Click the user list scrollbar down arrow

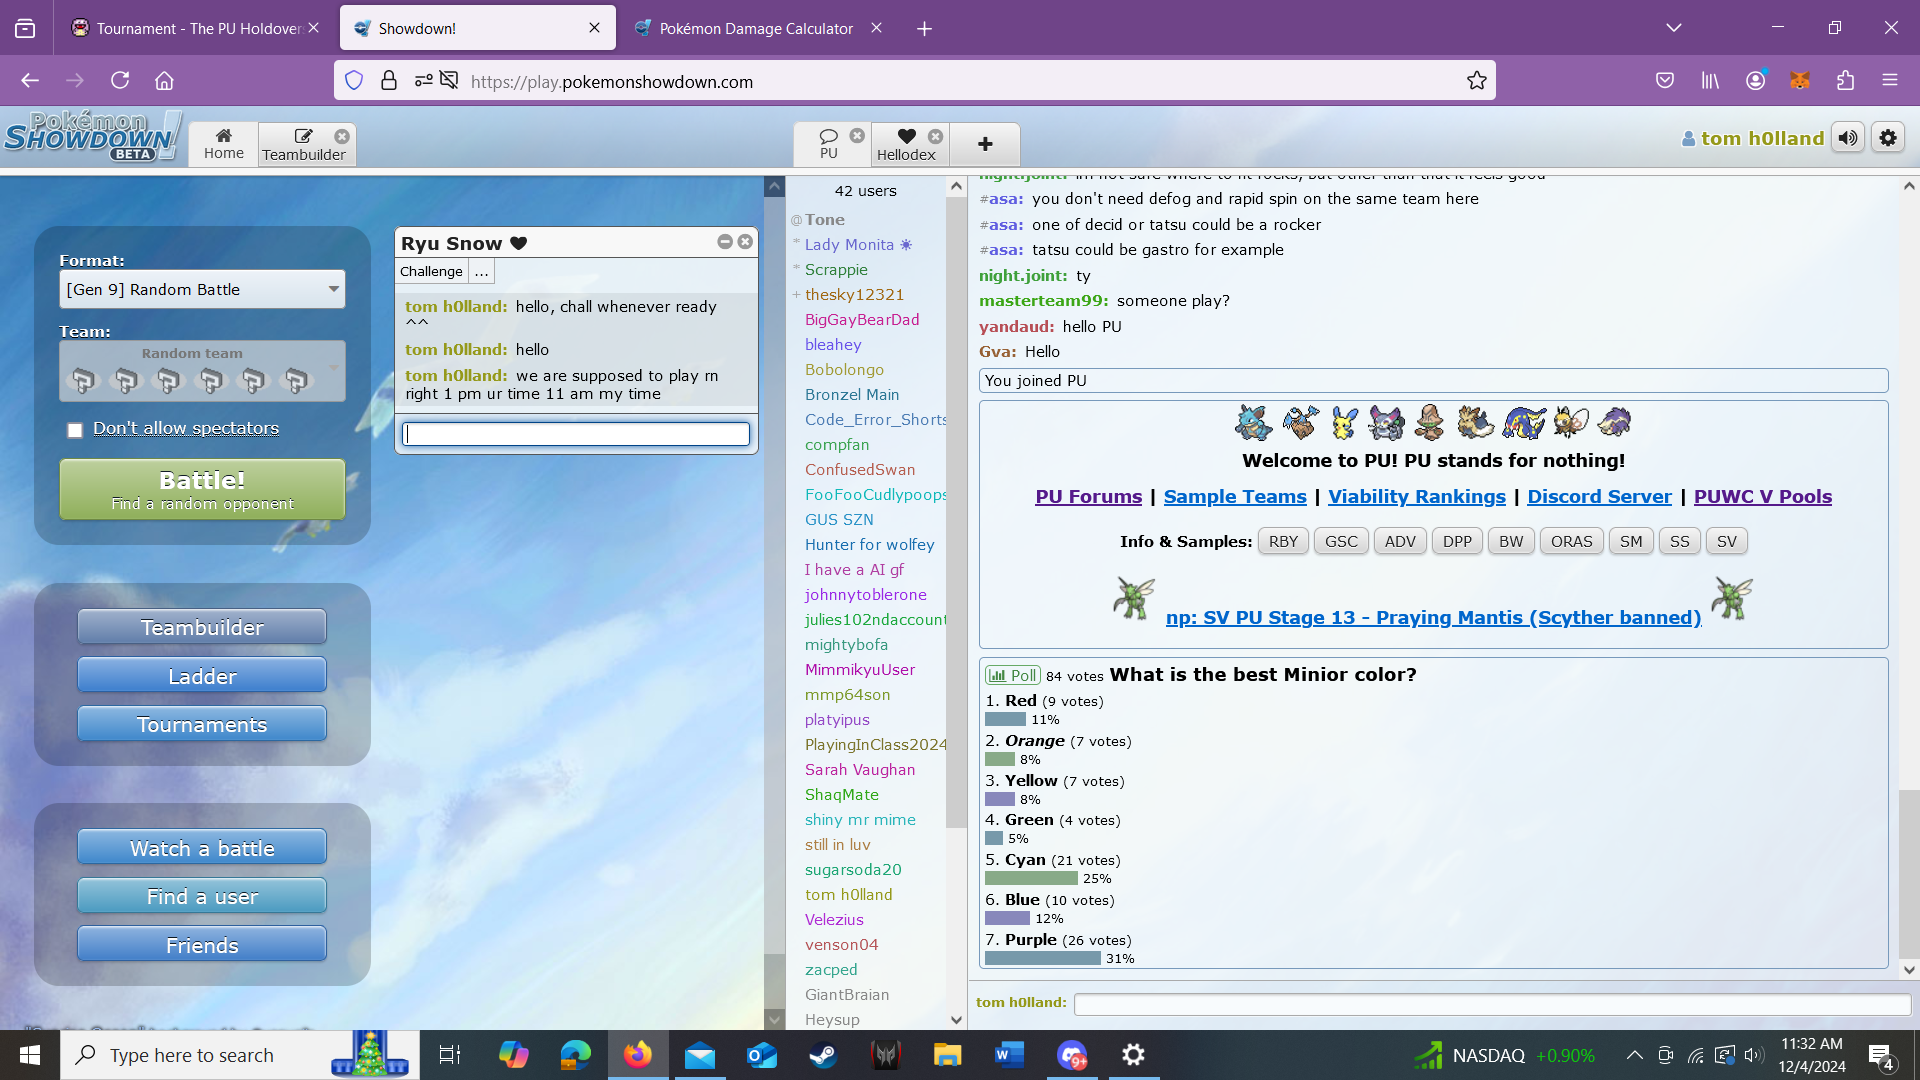point(956,1020)
